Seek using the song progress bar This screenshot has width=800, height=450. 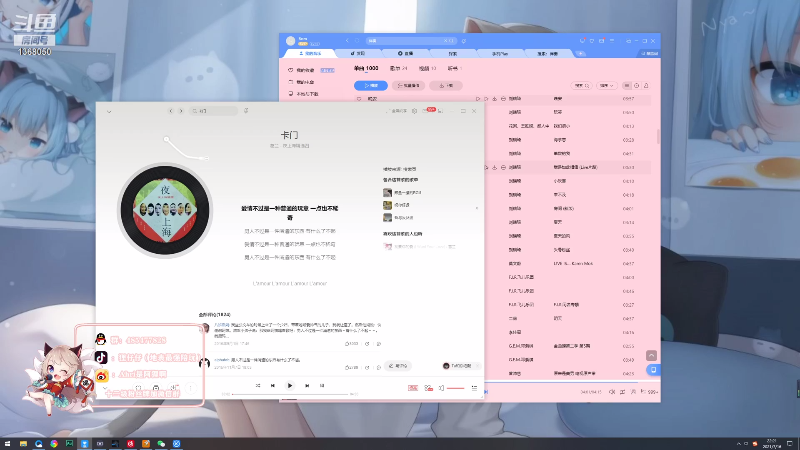(290, 394)
